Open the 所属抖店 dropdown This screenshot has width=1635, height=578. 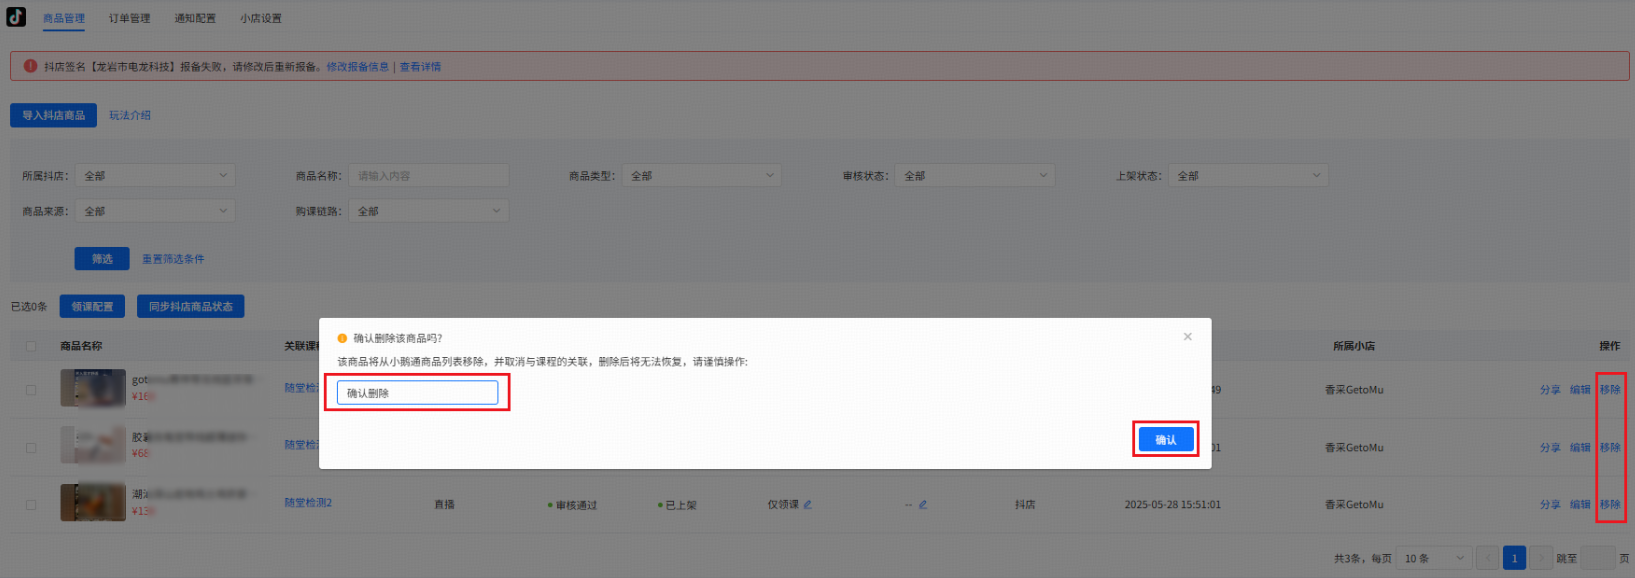[155, 175]
